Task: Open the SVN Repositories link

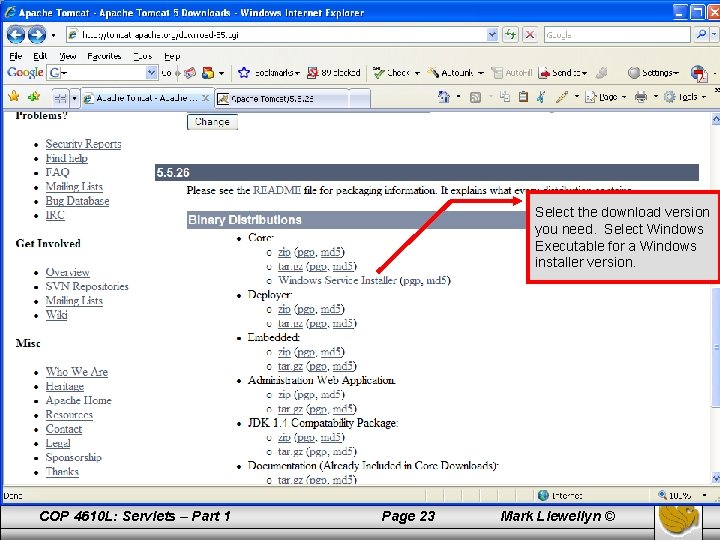Action: (x=87, y=287)
